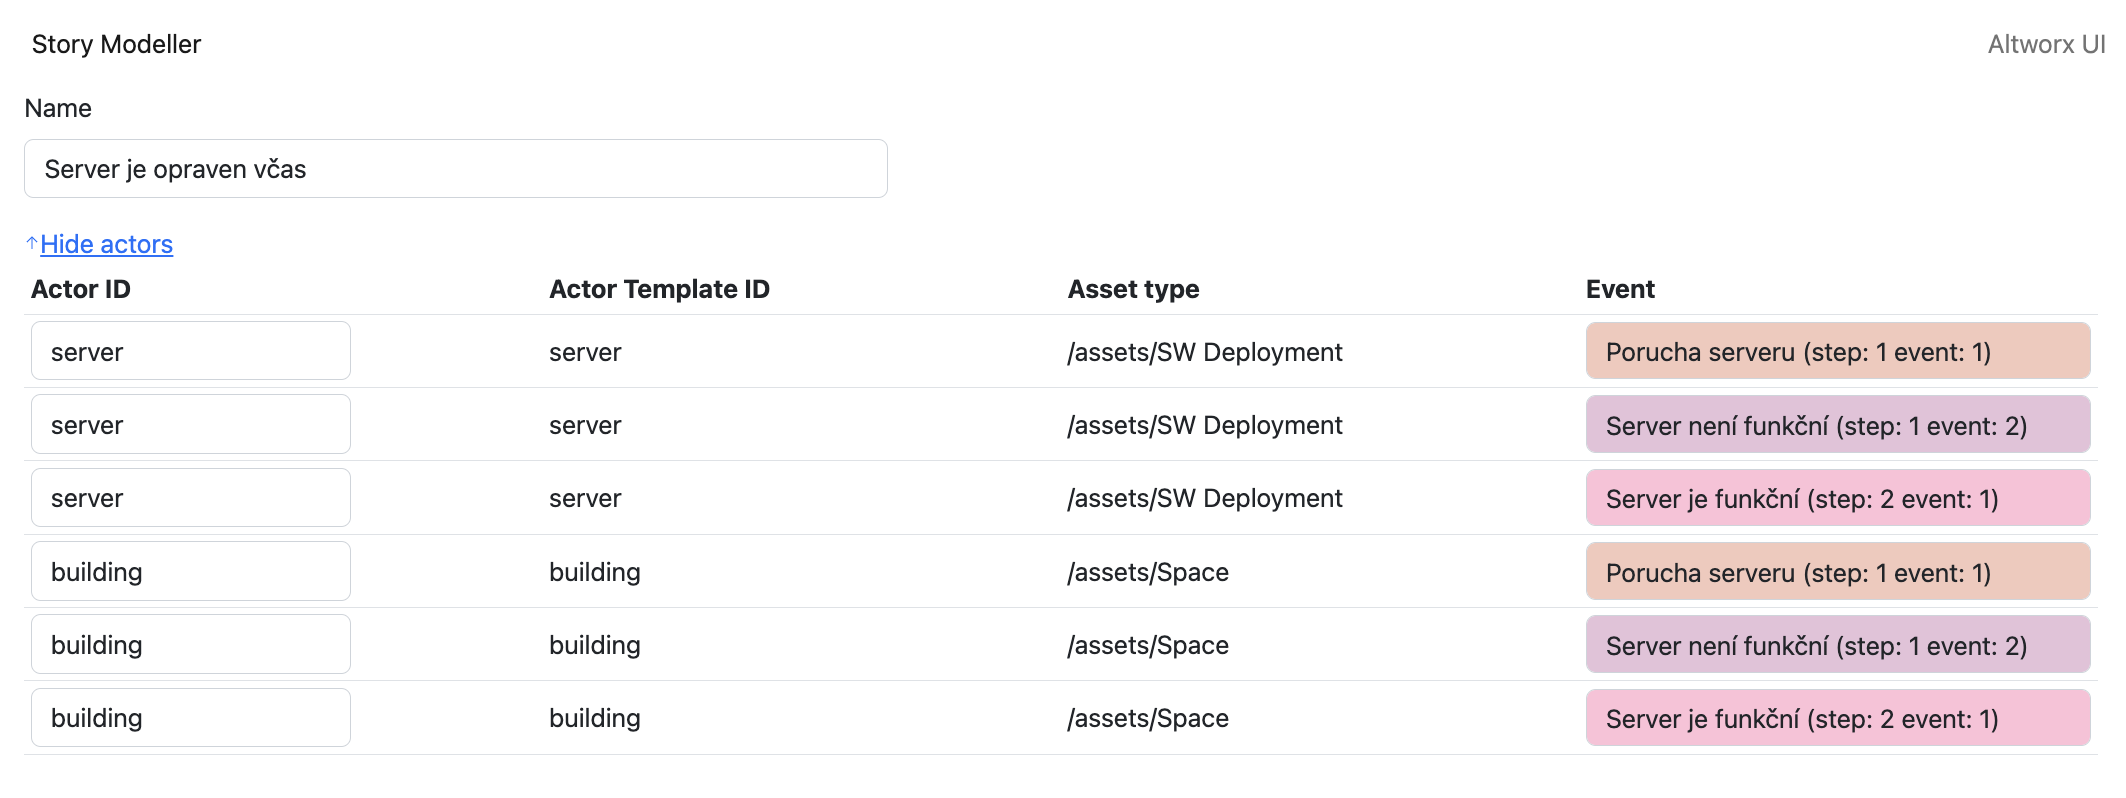Select Server je funkční badge in building row
Screen dimensions: 2126x798
1837,718
